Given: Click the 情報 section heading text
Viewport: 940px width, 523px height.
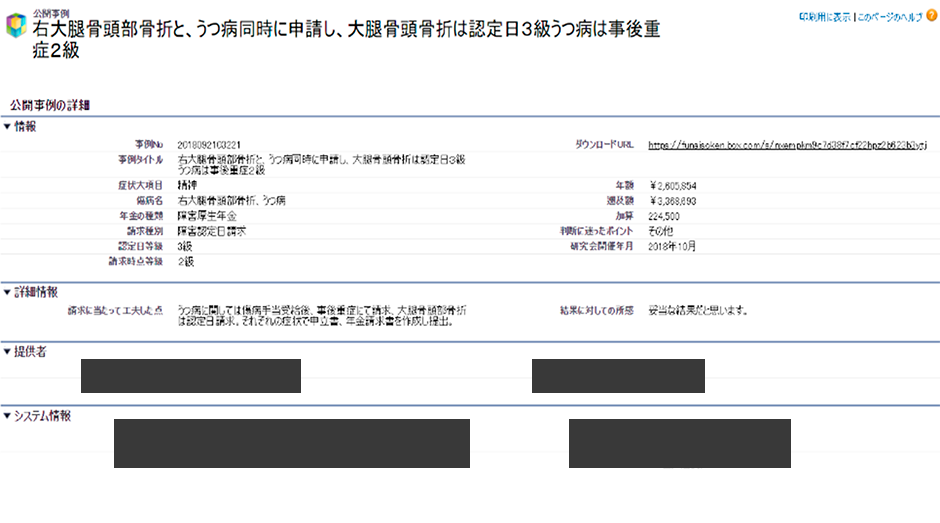Looking at the screenshot, I should (x=25, y=127).
